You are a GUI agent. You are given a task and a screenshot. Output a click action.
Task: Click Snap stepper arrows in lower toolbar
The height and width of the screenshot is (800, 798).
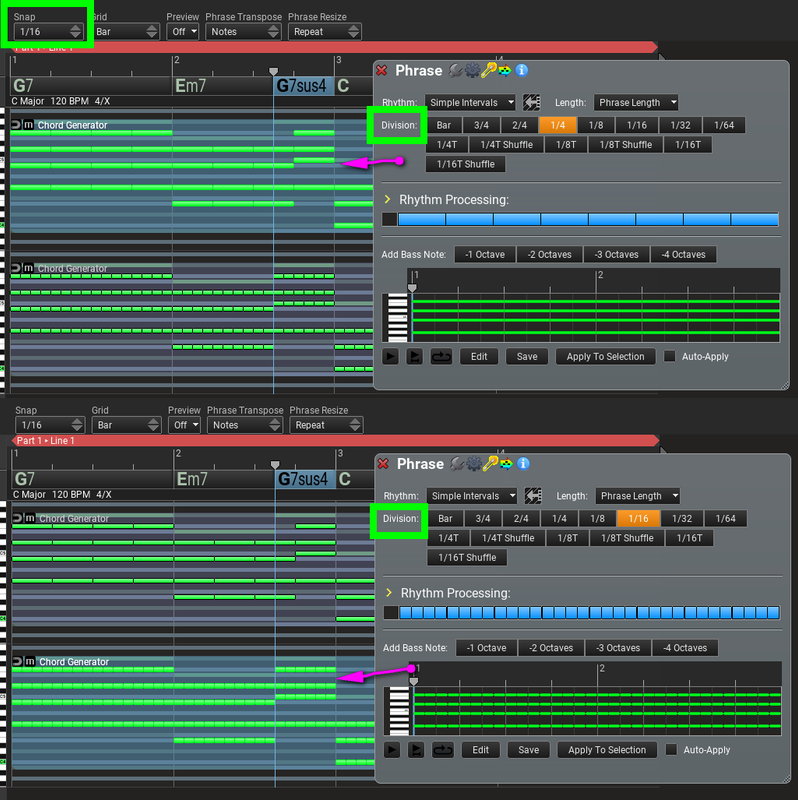(77, 425)
